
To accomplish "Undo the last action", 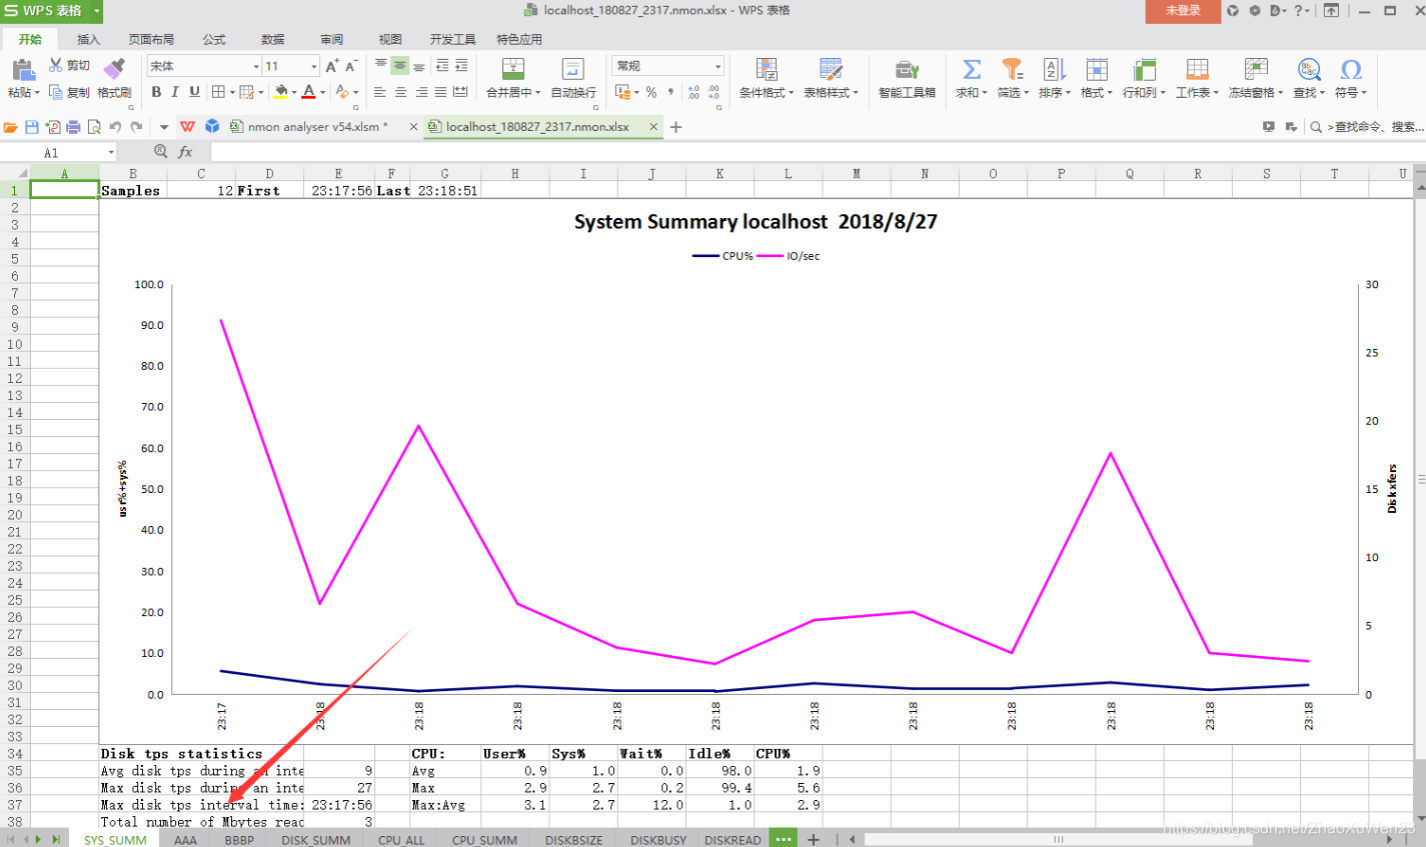I will [115, 127].
